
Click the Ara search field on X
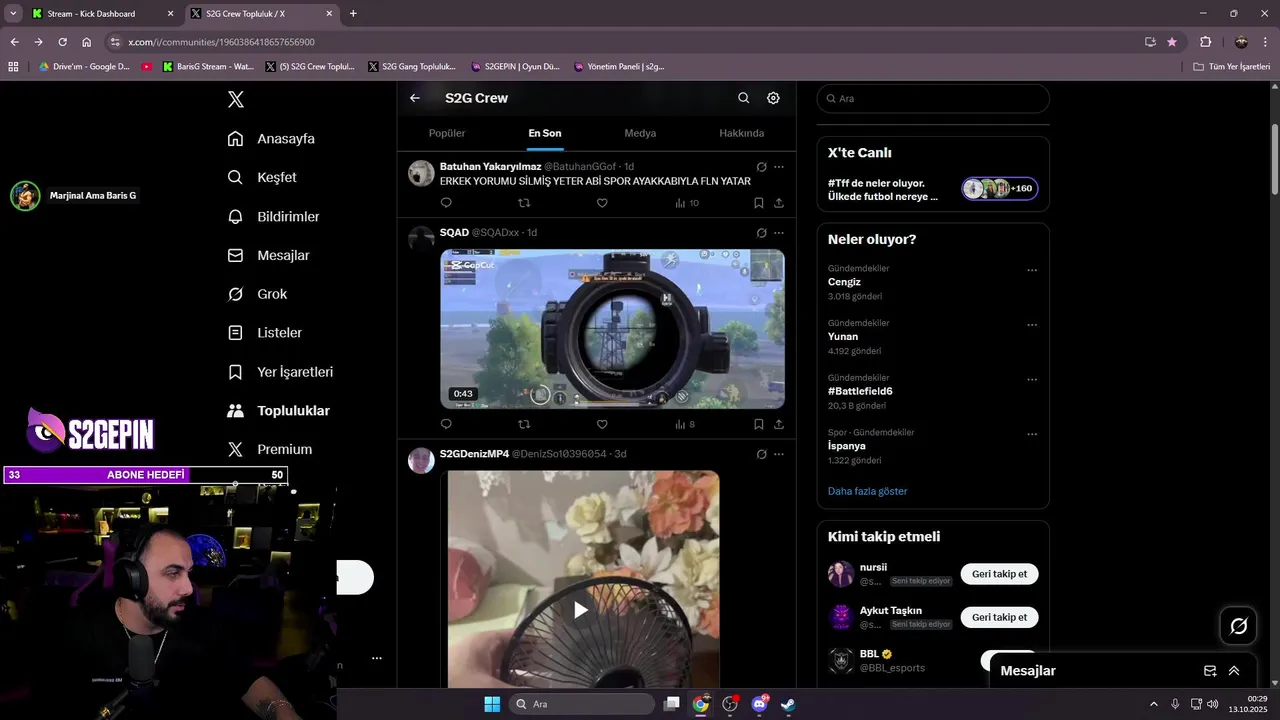click(x=933, y=98)
